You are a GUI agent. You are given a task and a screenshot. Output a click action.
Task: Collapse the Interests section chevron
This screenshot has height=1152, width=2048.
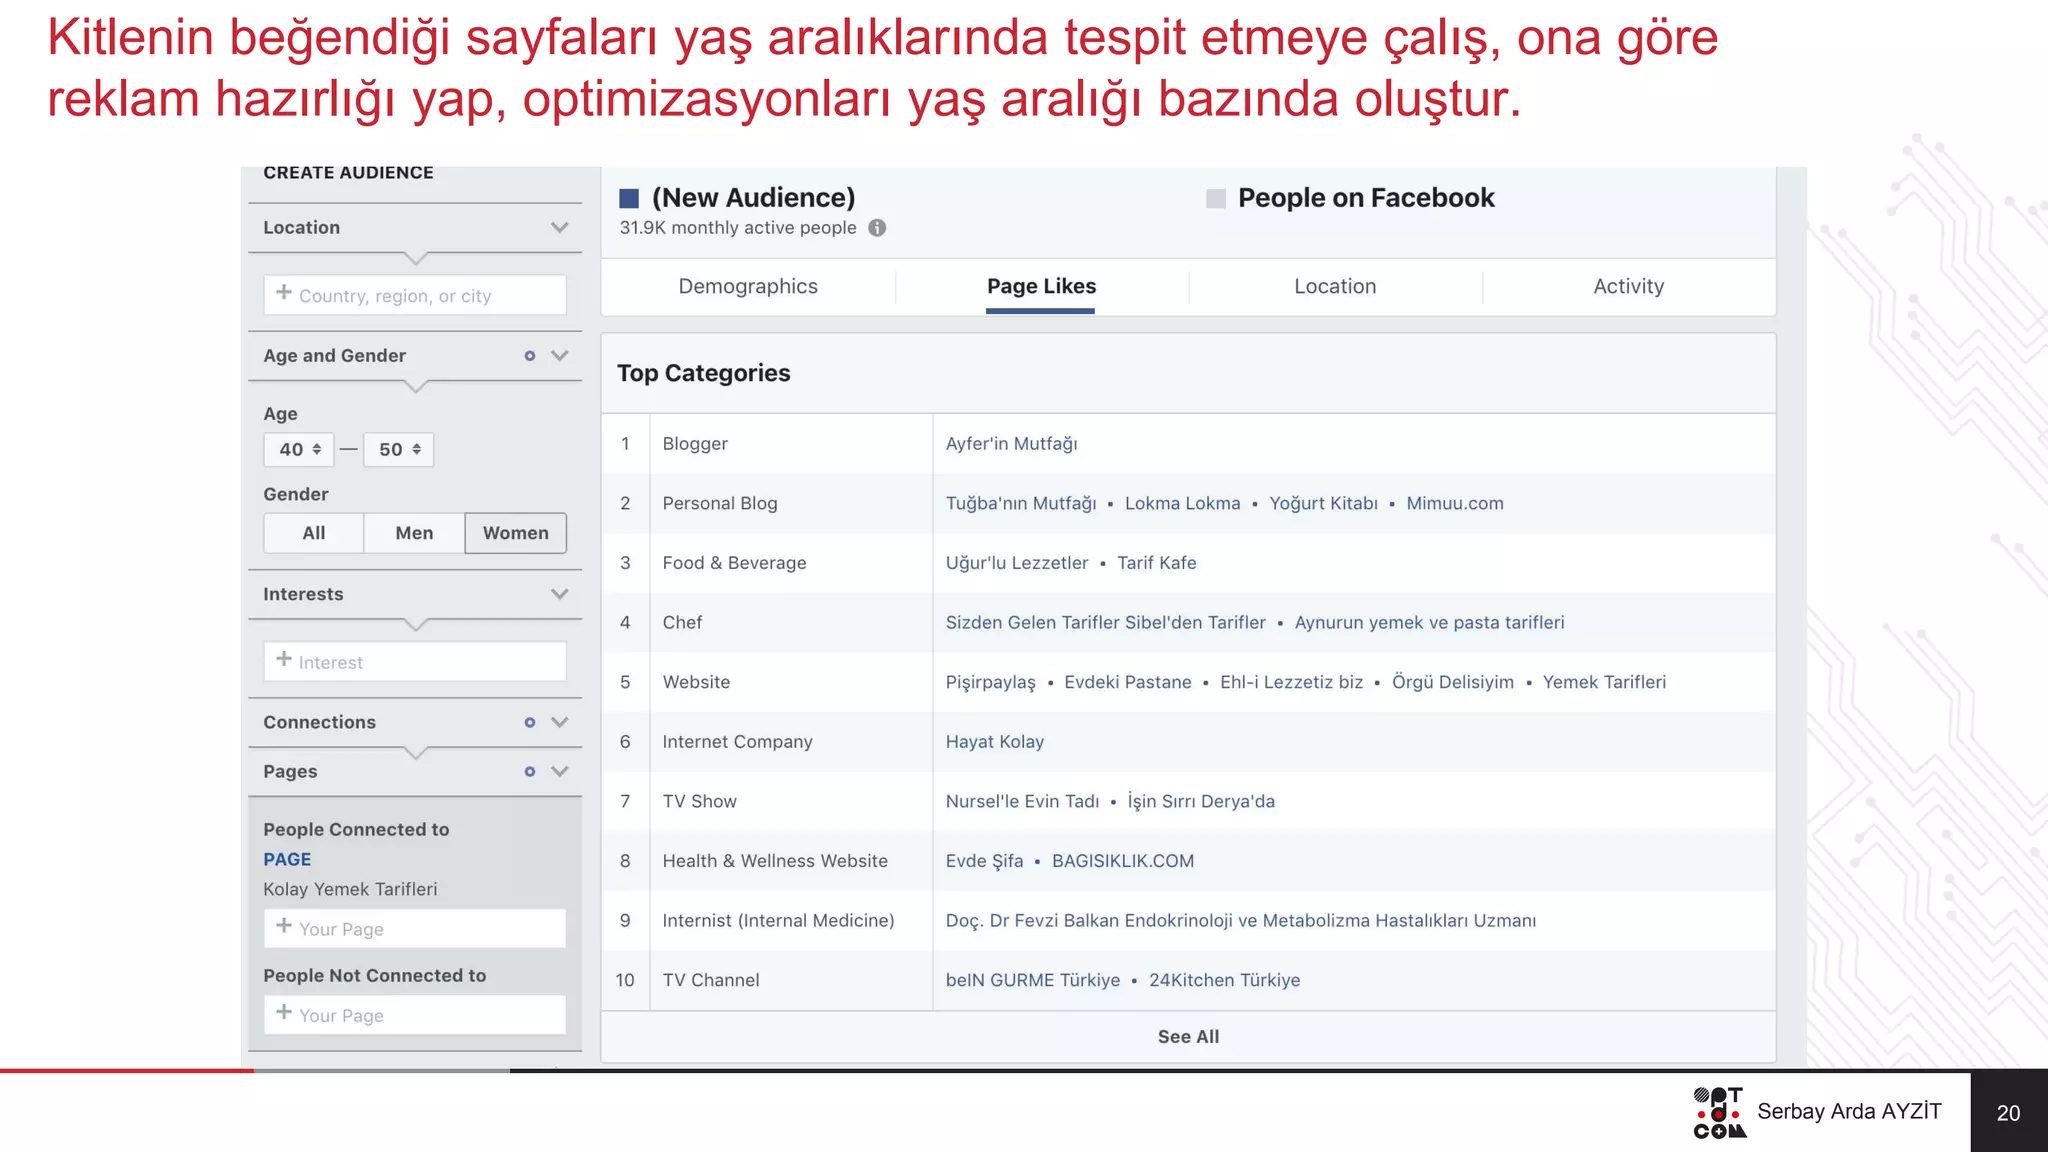(x=560, y=594)
